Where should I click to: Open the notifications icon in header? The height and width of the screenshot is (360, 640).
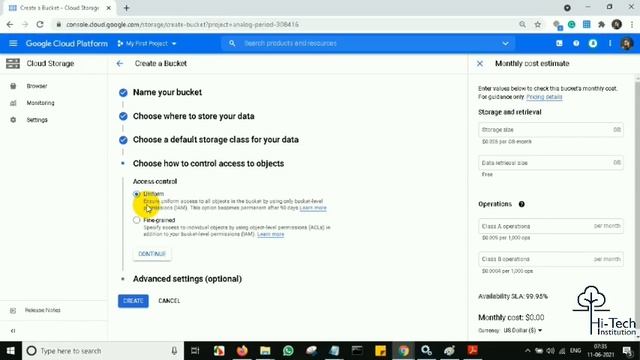point(593,43)
